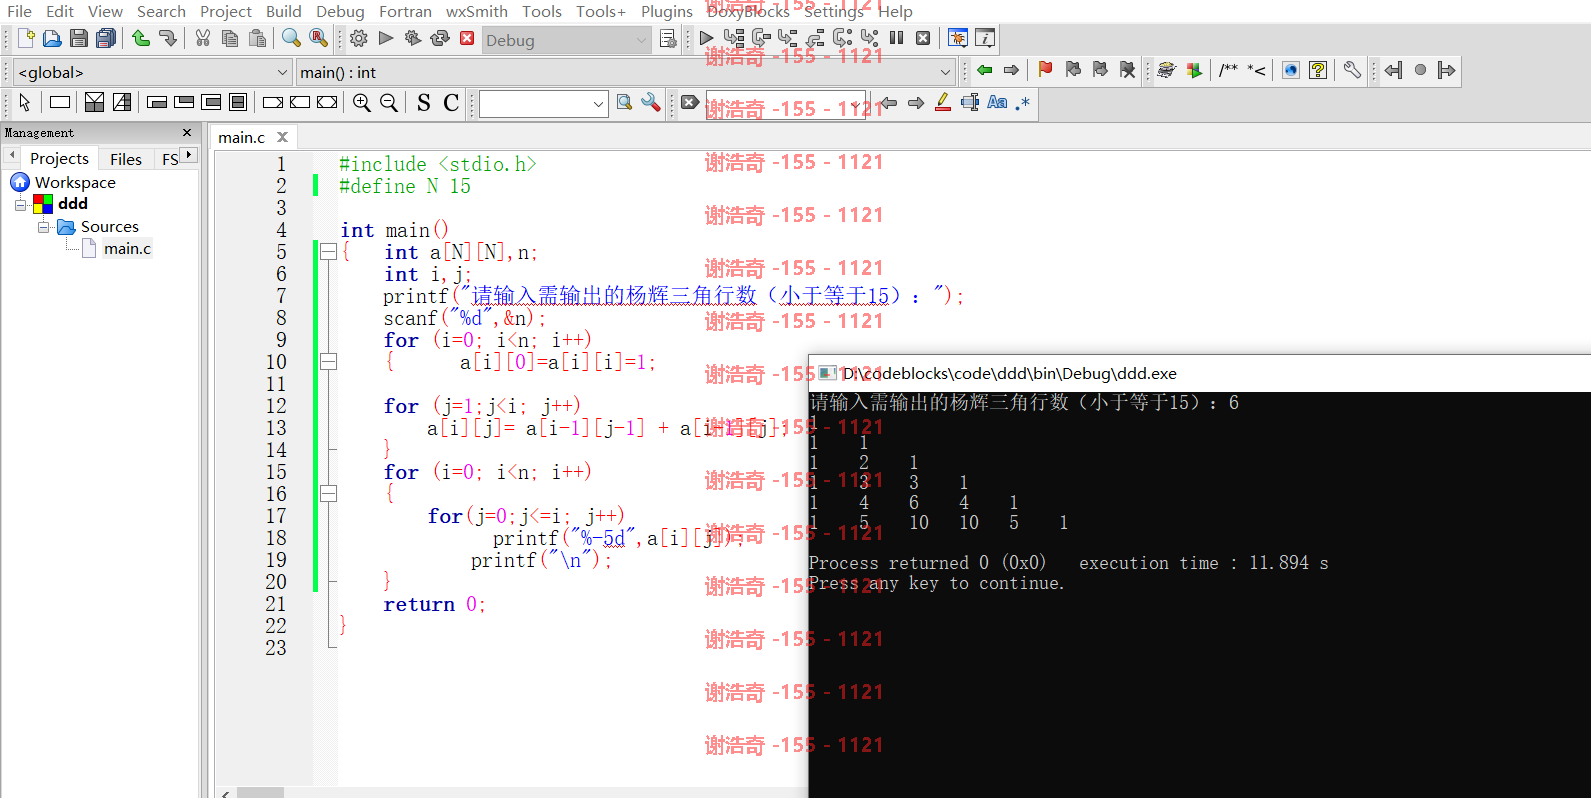Viewport: 1591px width, 798px height.
Task: Insert DoxyBlocks block comment icon
Action: 1228,70
